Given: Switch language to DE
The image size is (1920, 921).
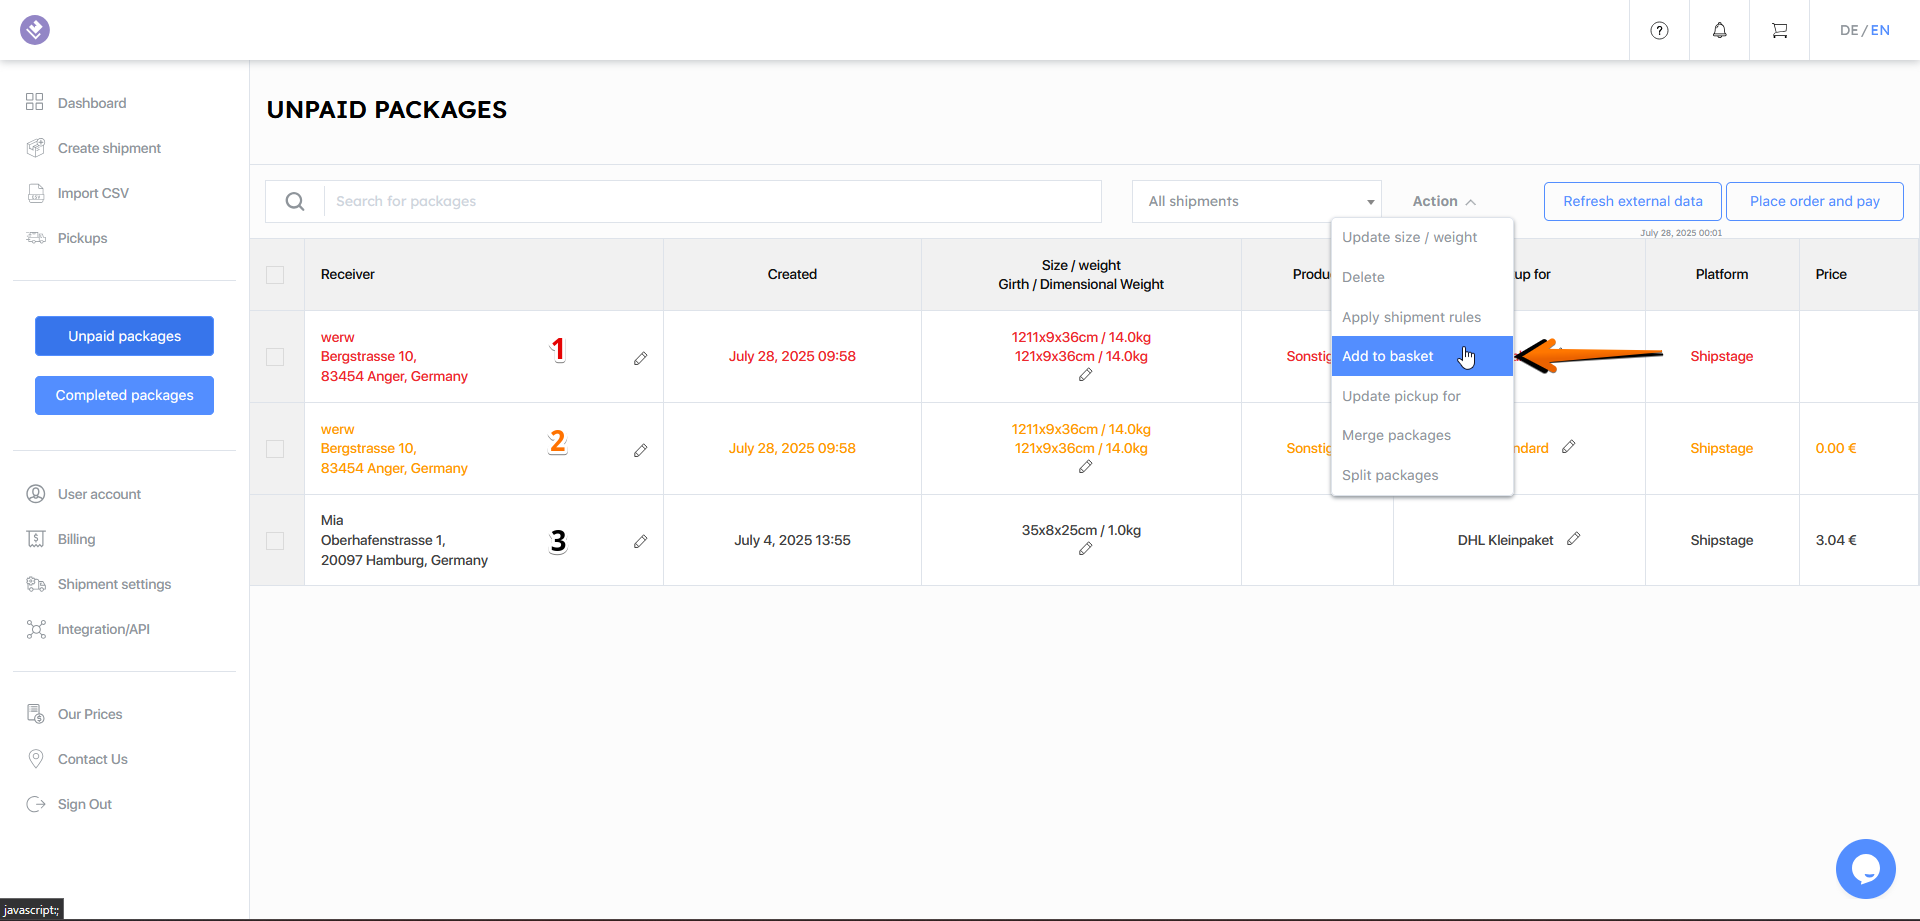Looking at the screenshot, I should click(1848, 30).
